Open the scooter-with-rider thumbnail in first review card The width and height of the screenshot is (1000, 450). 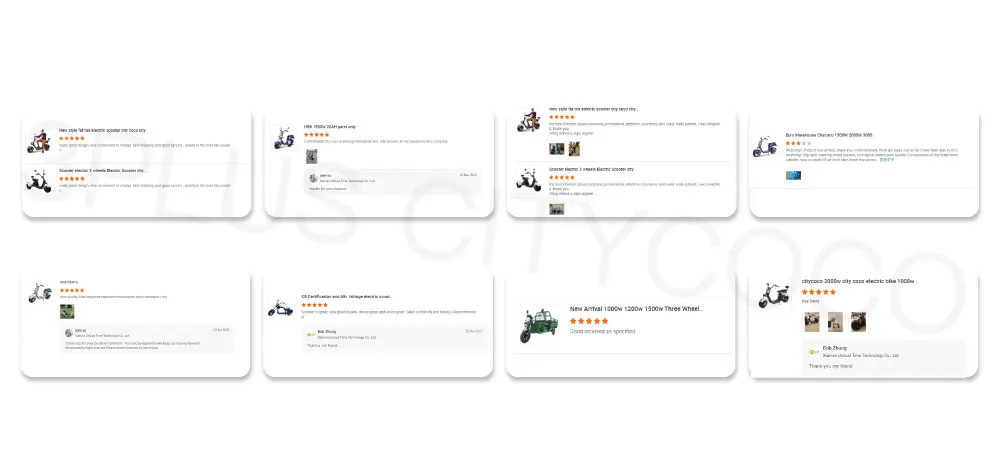tap(38, 141)
